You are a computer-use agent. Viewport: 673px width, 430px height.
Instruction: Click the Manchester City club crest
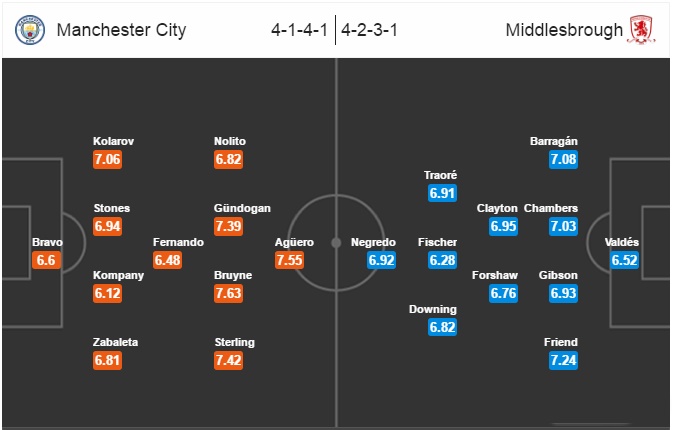tap(30, 30)
